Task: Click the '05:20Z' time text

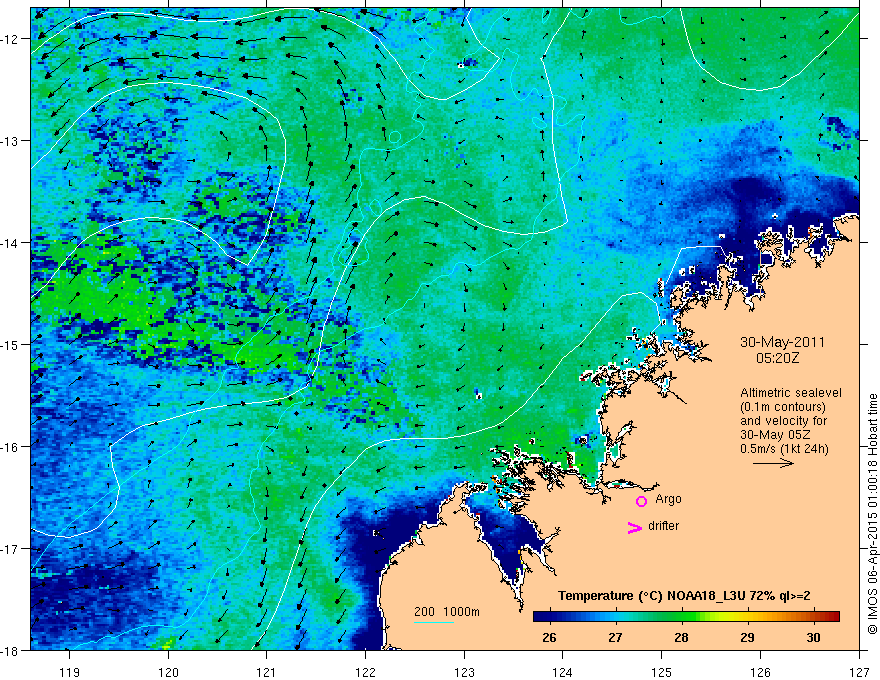Action: tap(777, 357)
